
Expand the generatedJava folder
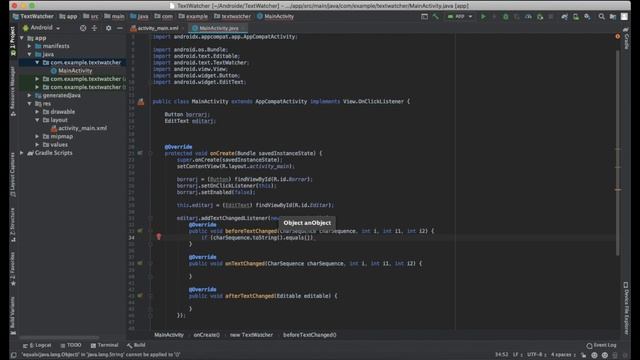pos(30,95)
